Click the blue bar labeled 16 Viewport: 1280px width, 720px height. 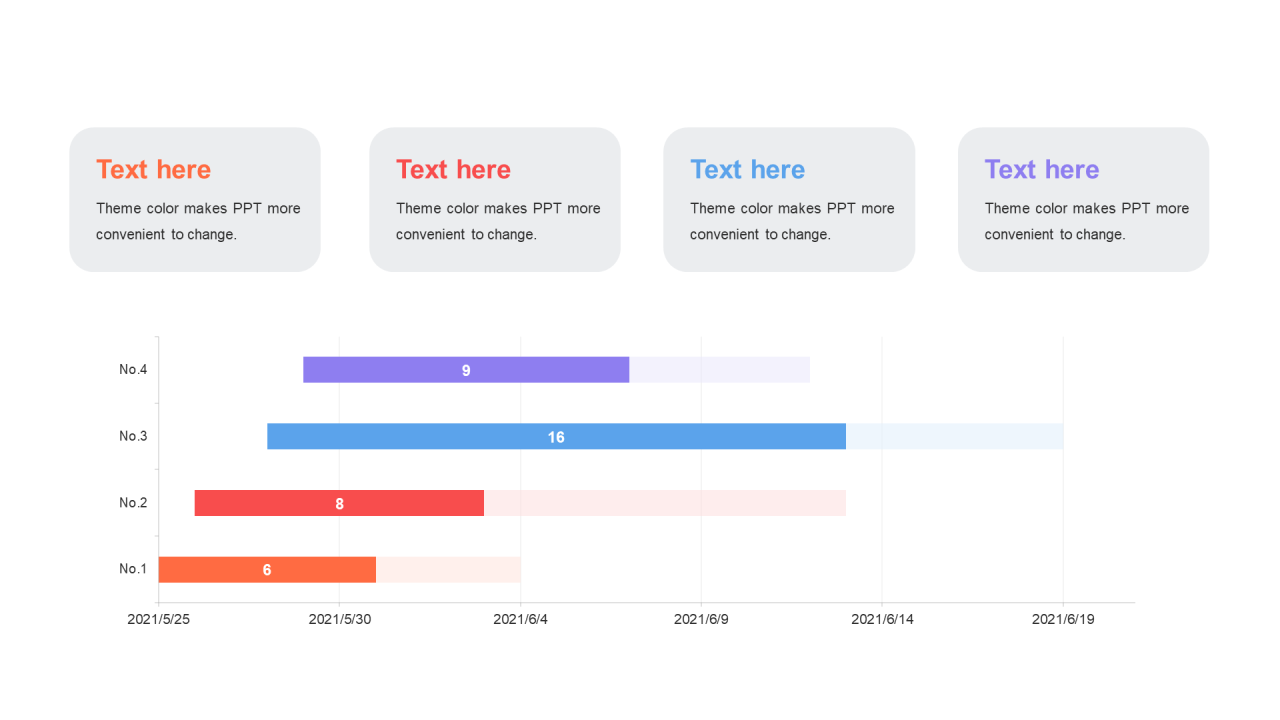point(556,436)
